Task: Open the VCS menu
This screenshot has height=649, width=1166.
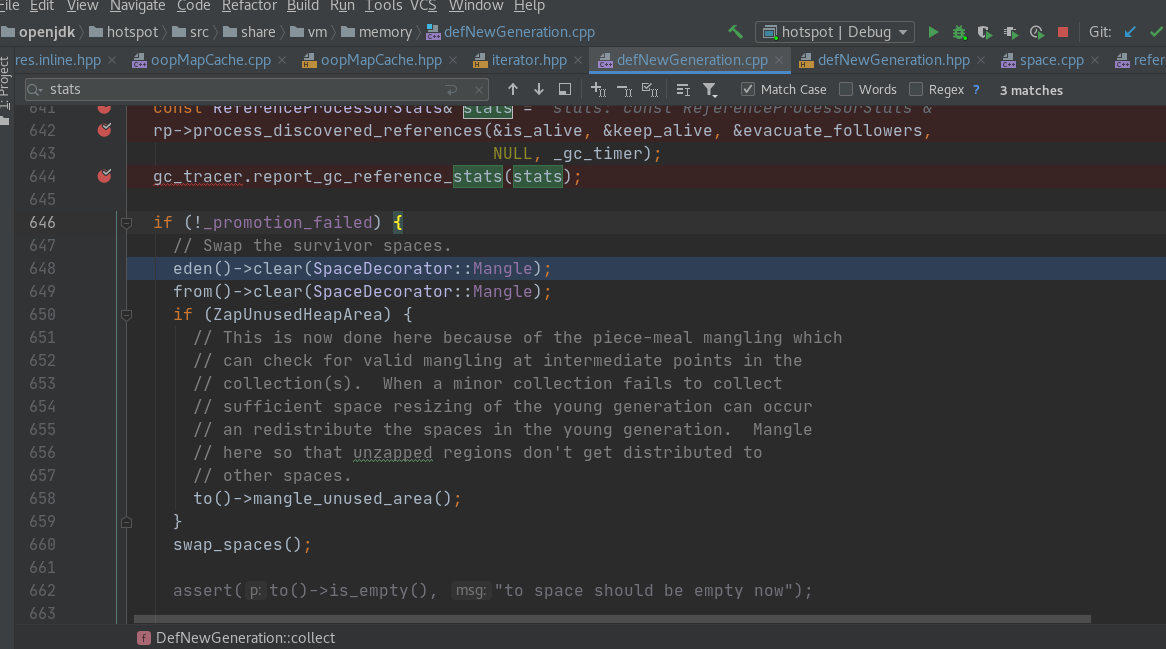Action: (x=423, y=6)
